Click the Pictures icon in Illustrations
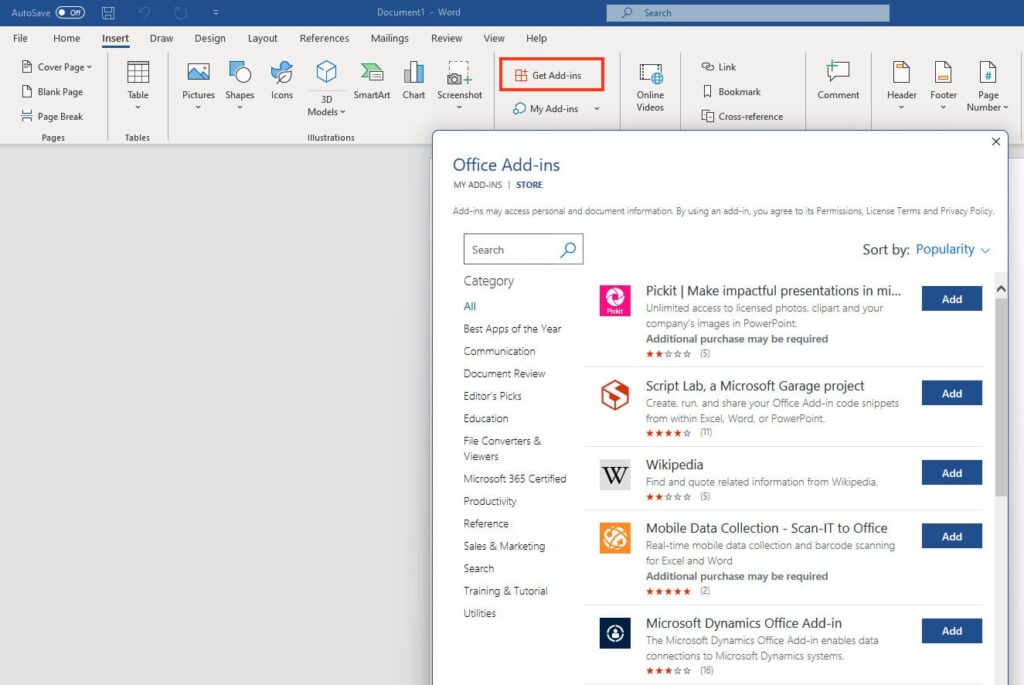This screenshot has height=685, width=1024. pos(198,73)
